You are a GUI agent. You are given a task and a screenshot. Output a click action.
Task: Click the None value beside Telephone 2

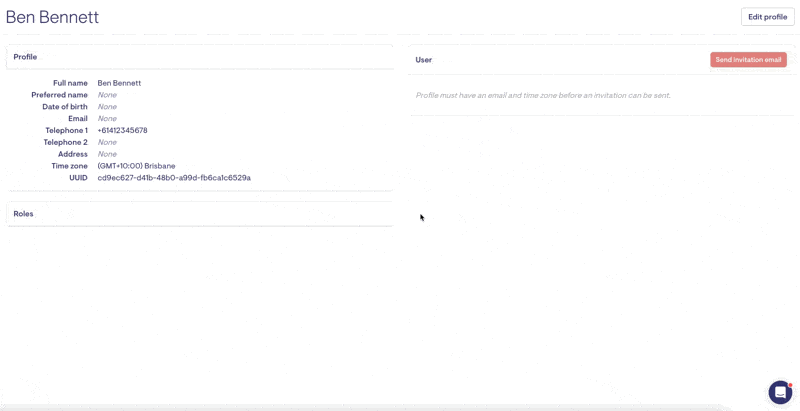tap(107, 142)
